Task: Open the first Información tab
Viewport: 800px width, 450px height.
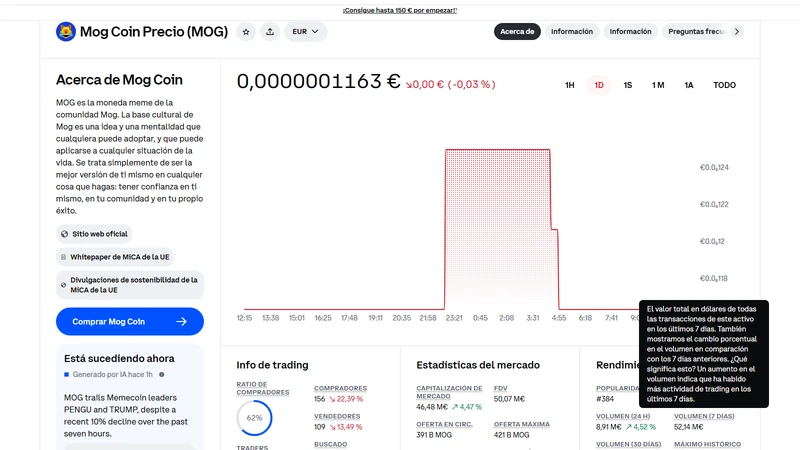Action: (571, 32)
